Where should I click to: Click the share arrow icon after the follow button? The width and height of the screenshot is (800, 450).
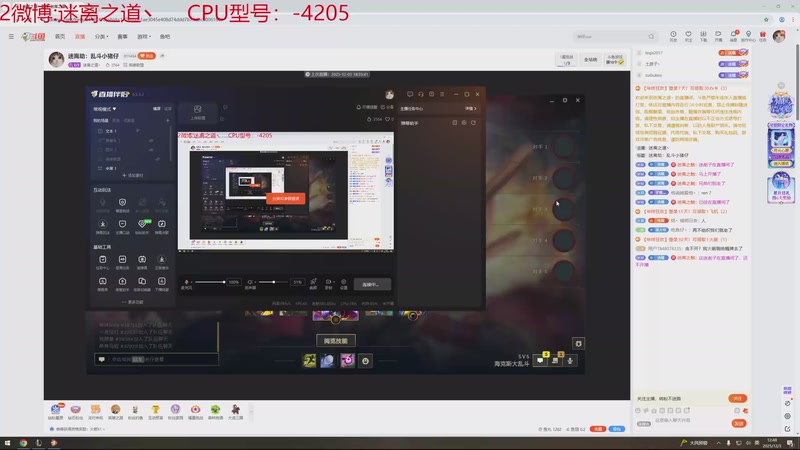[x=162, y=56]
